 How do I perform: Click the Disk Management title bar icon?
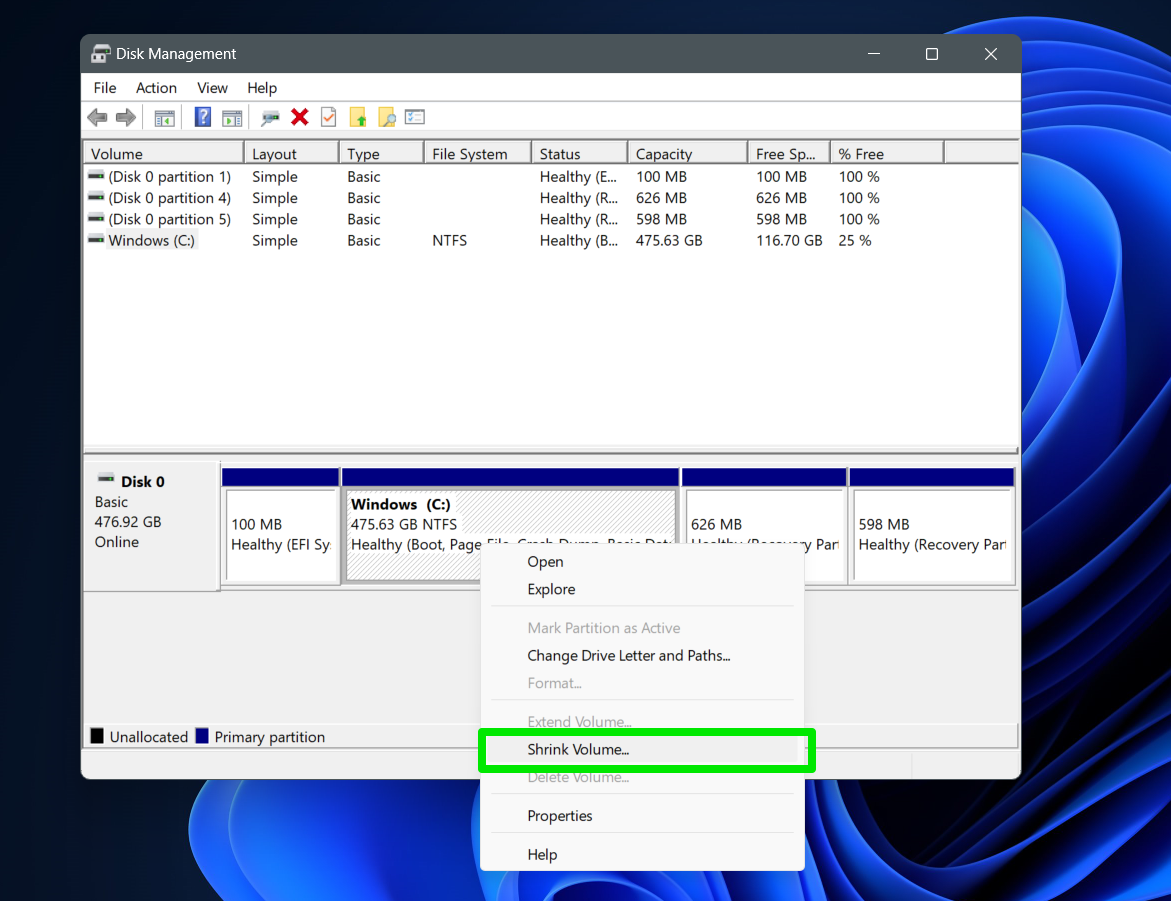pos(100,54)
